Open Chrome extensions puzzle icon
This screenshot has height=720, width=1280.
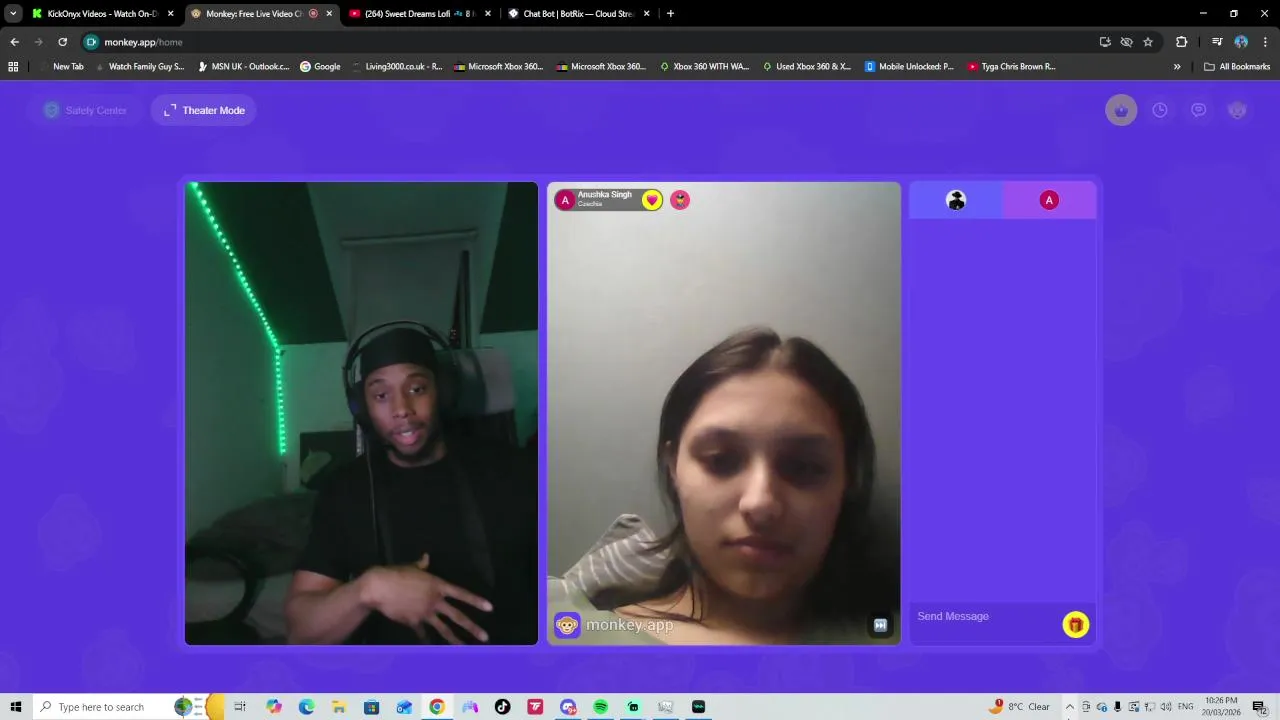(1182, 42)
